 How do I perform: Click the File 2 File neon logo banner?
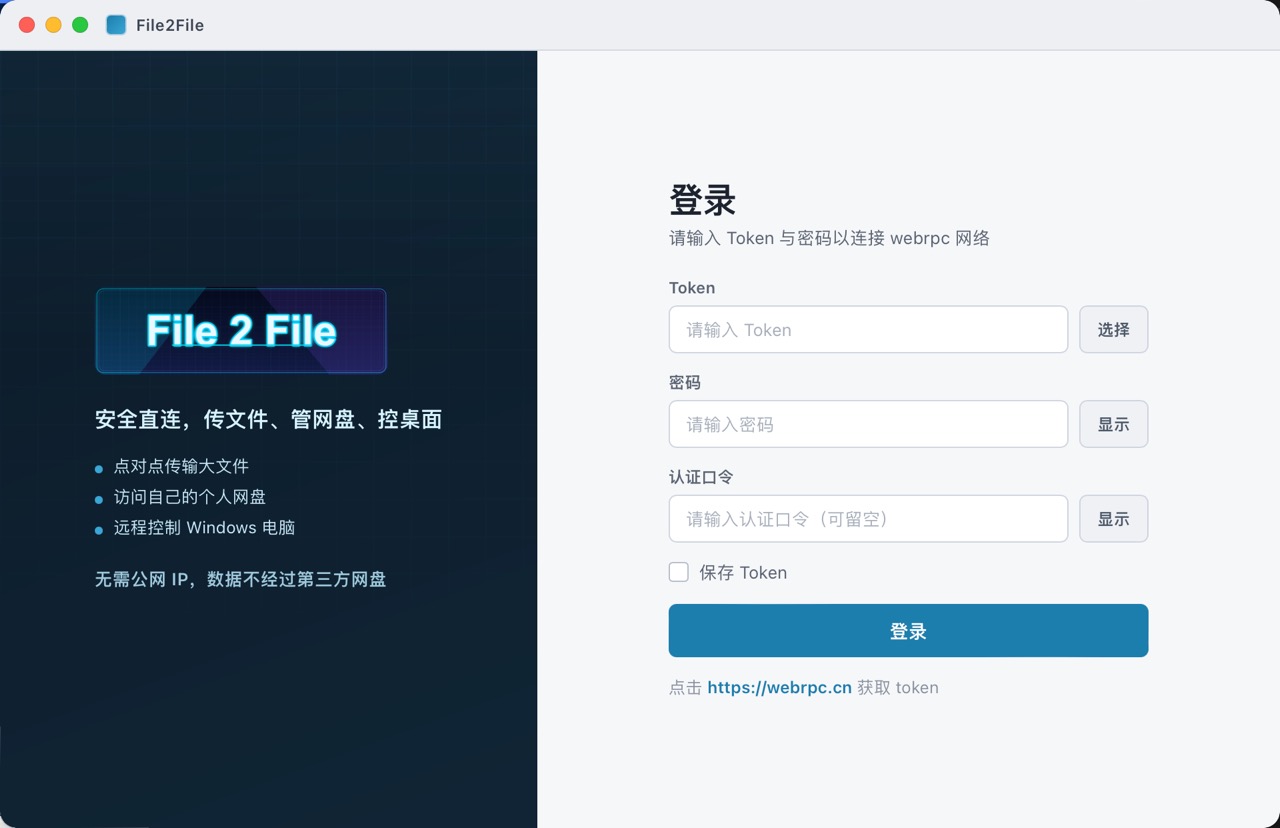[241, 331]
